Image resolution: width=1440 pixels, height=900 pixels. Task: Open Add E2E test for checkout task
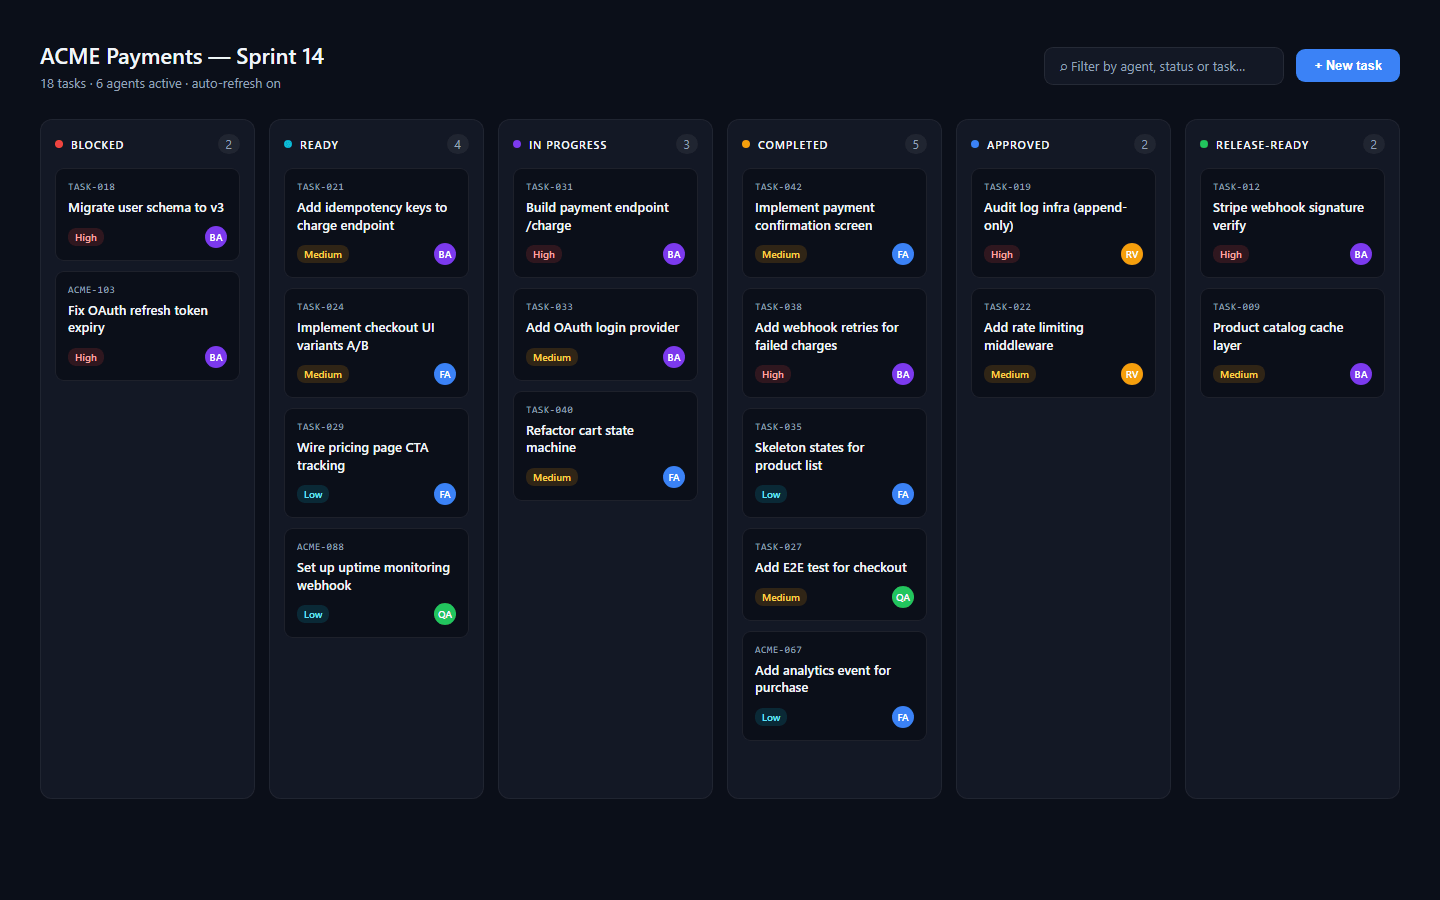pyautogui.click(x=834, y=574)
